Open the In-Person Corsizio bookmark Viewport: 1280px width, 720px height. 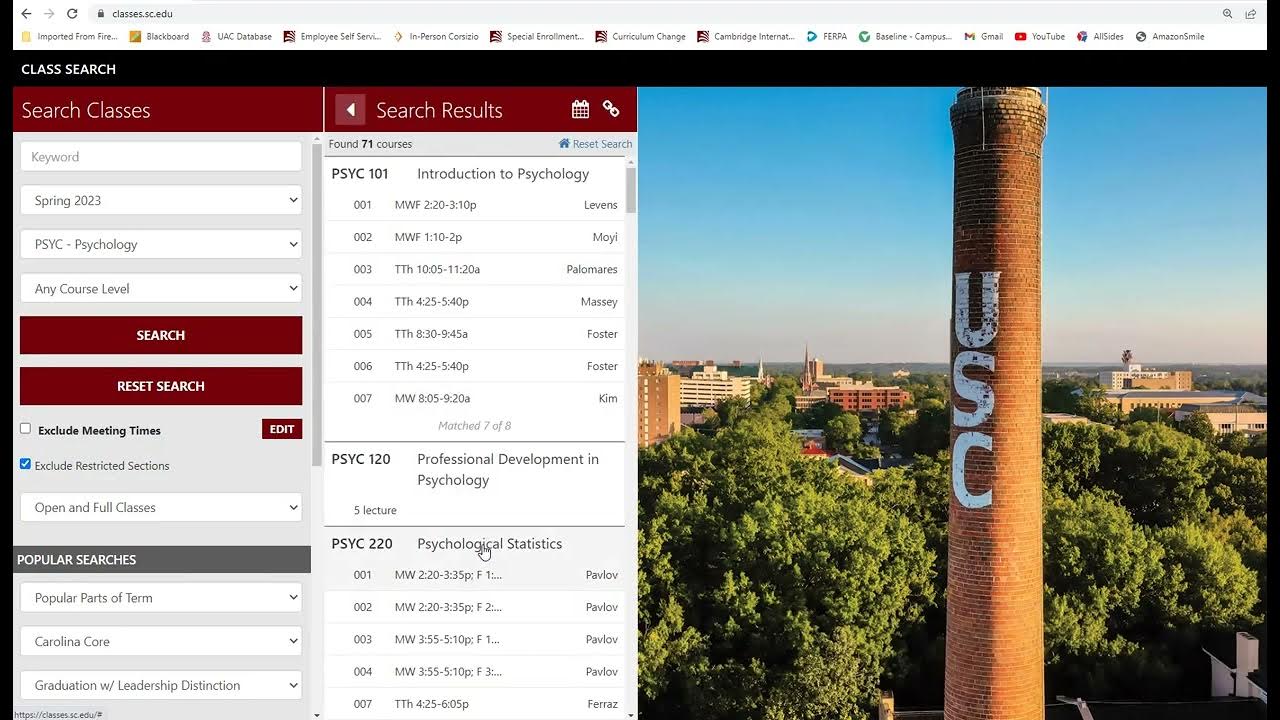click(435, 36)
